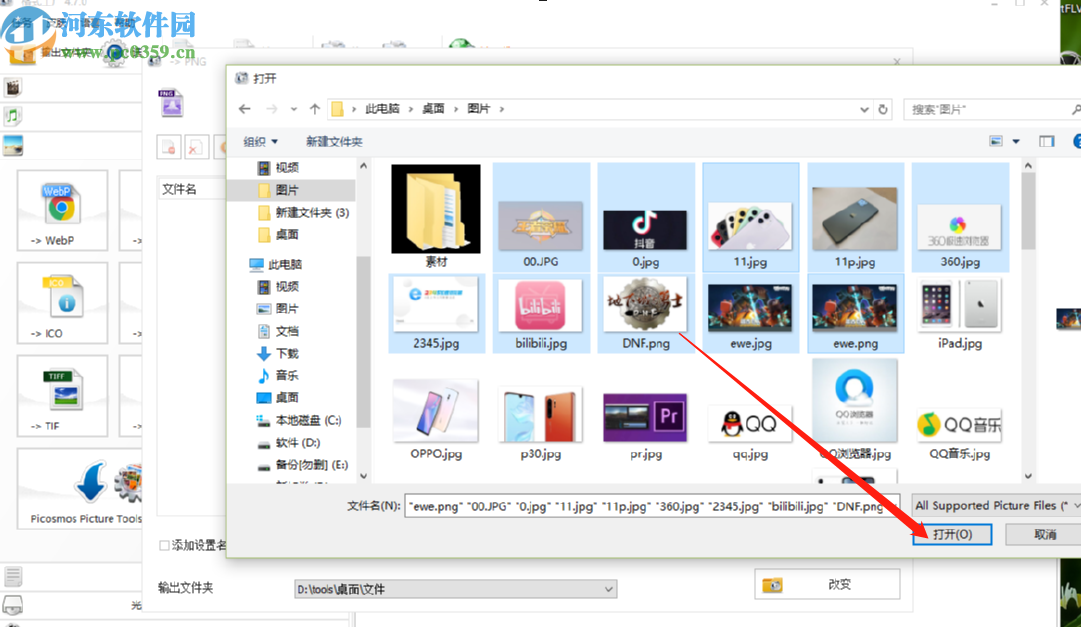Go forward with the right arrow

(x=272, y=109)
